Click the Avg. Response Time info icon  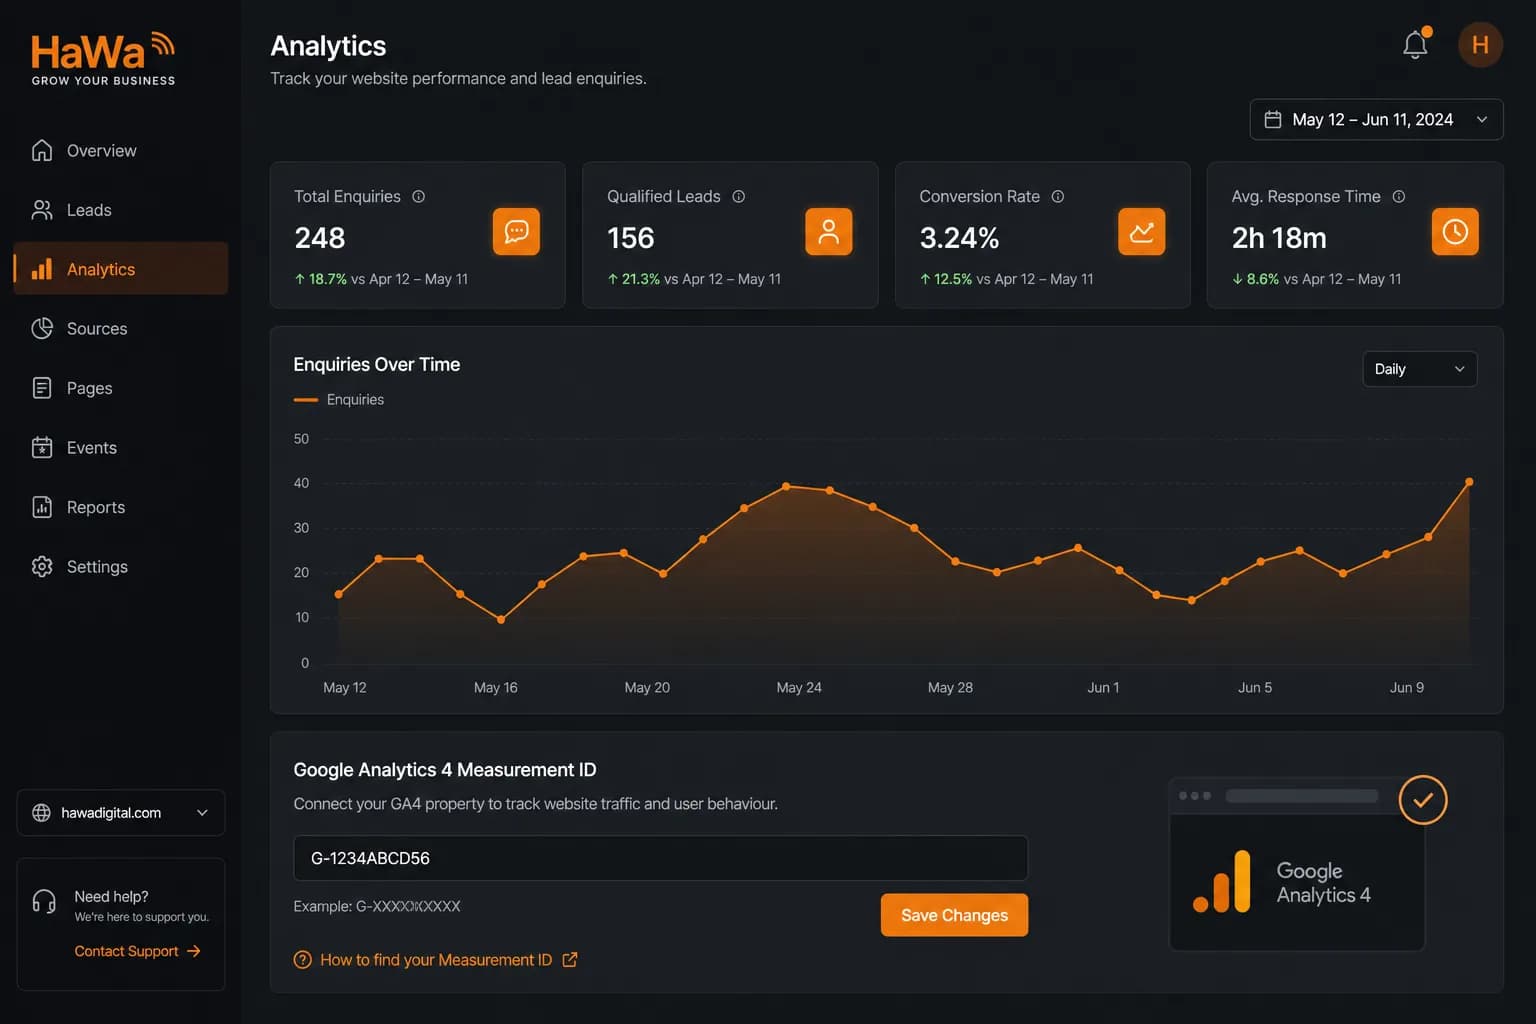tap(1399, 196)
